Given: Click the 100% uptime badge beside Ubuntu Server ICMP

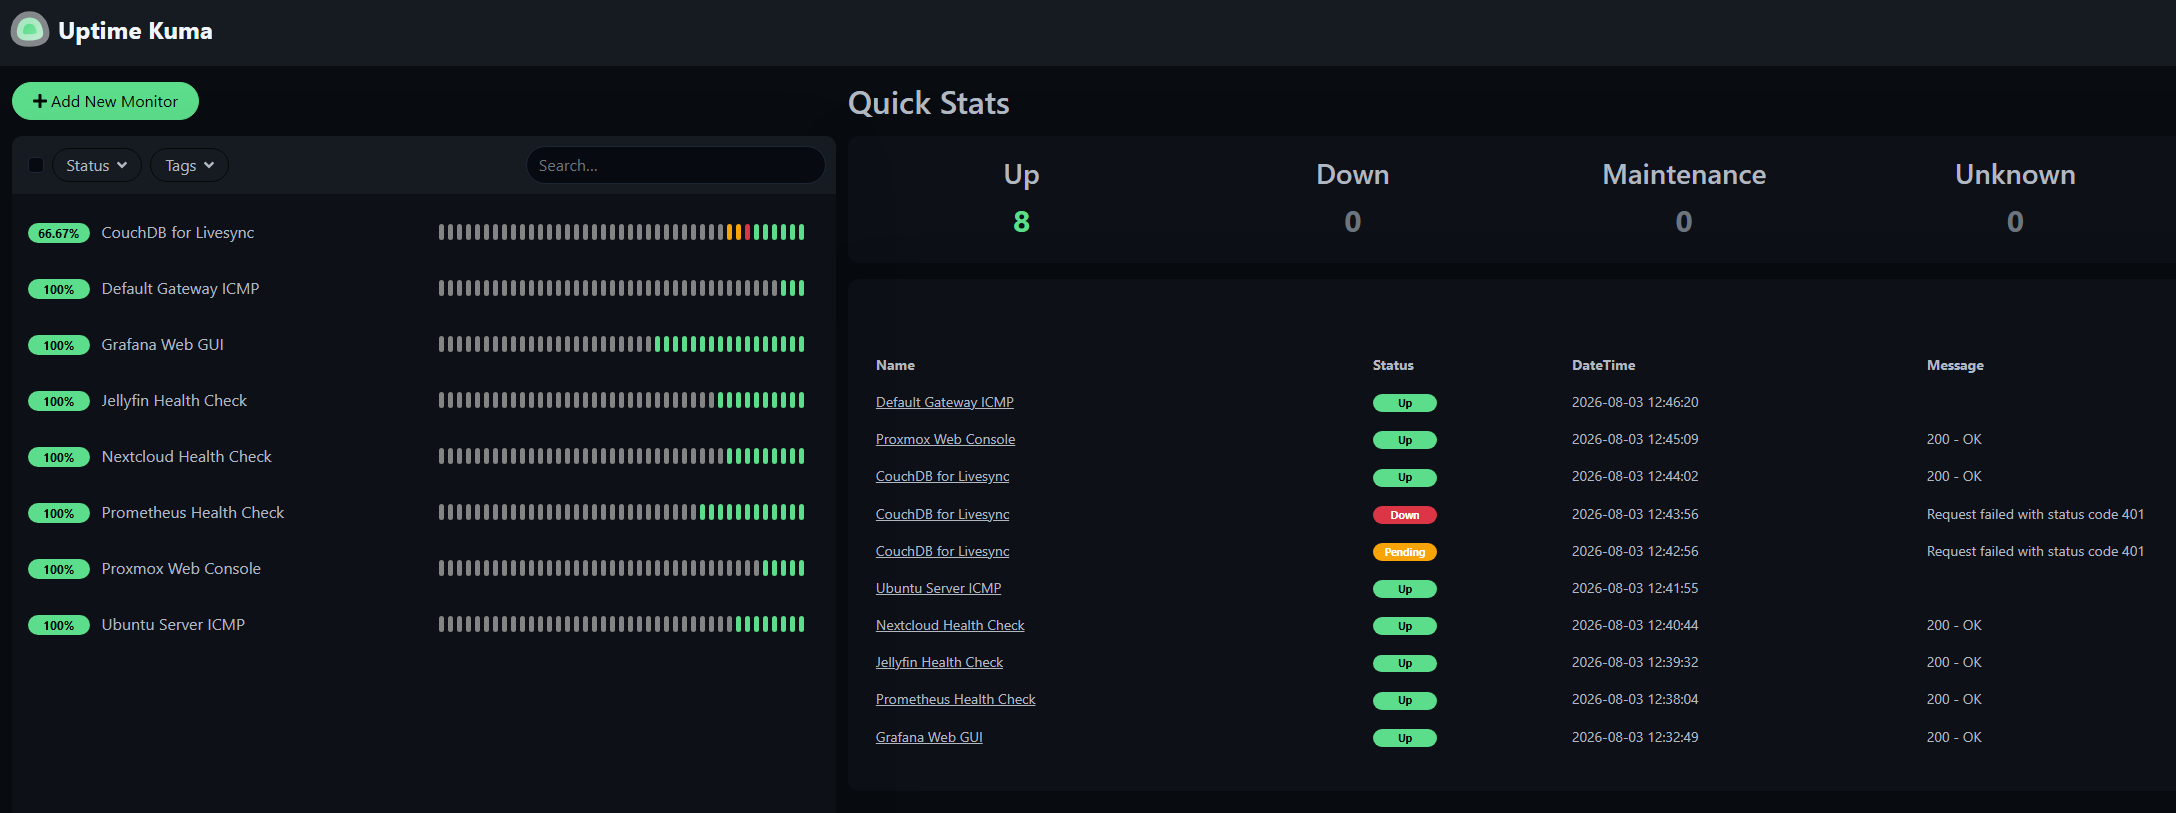Looking at the screenshot, I should pyautogui.click(x=59, y=625).
